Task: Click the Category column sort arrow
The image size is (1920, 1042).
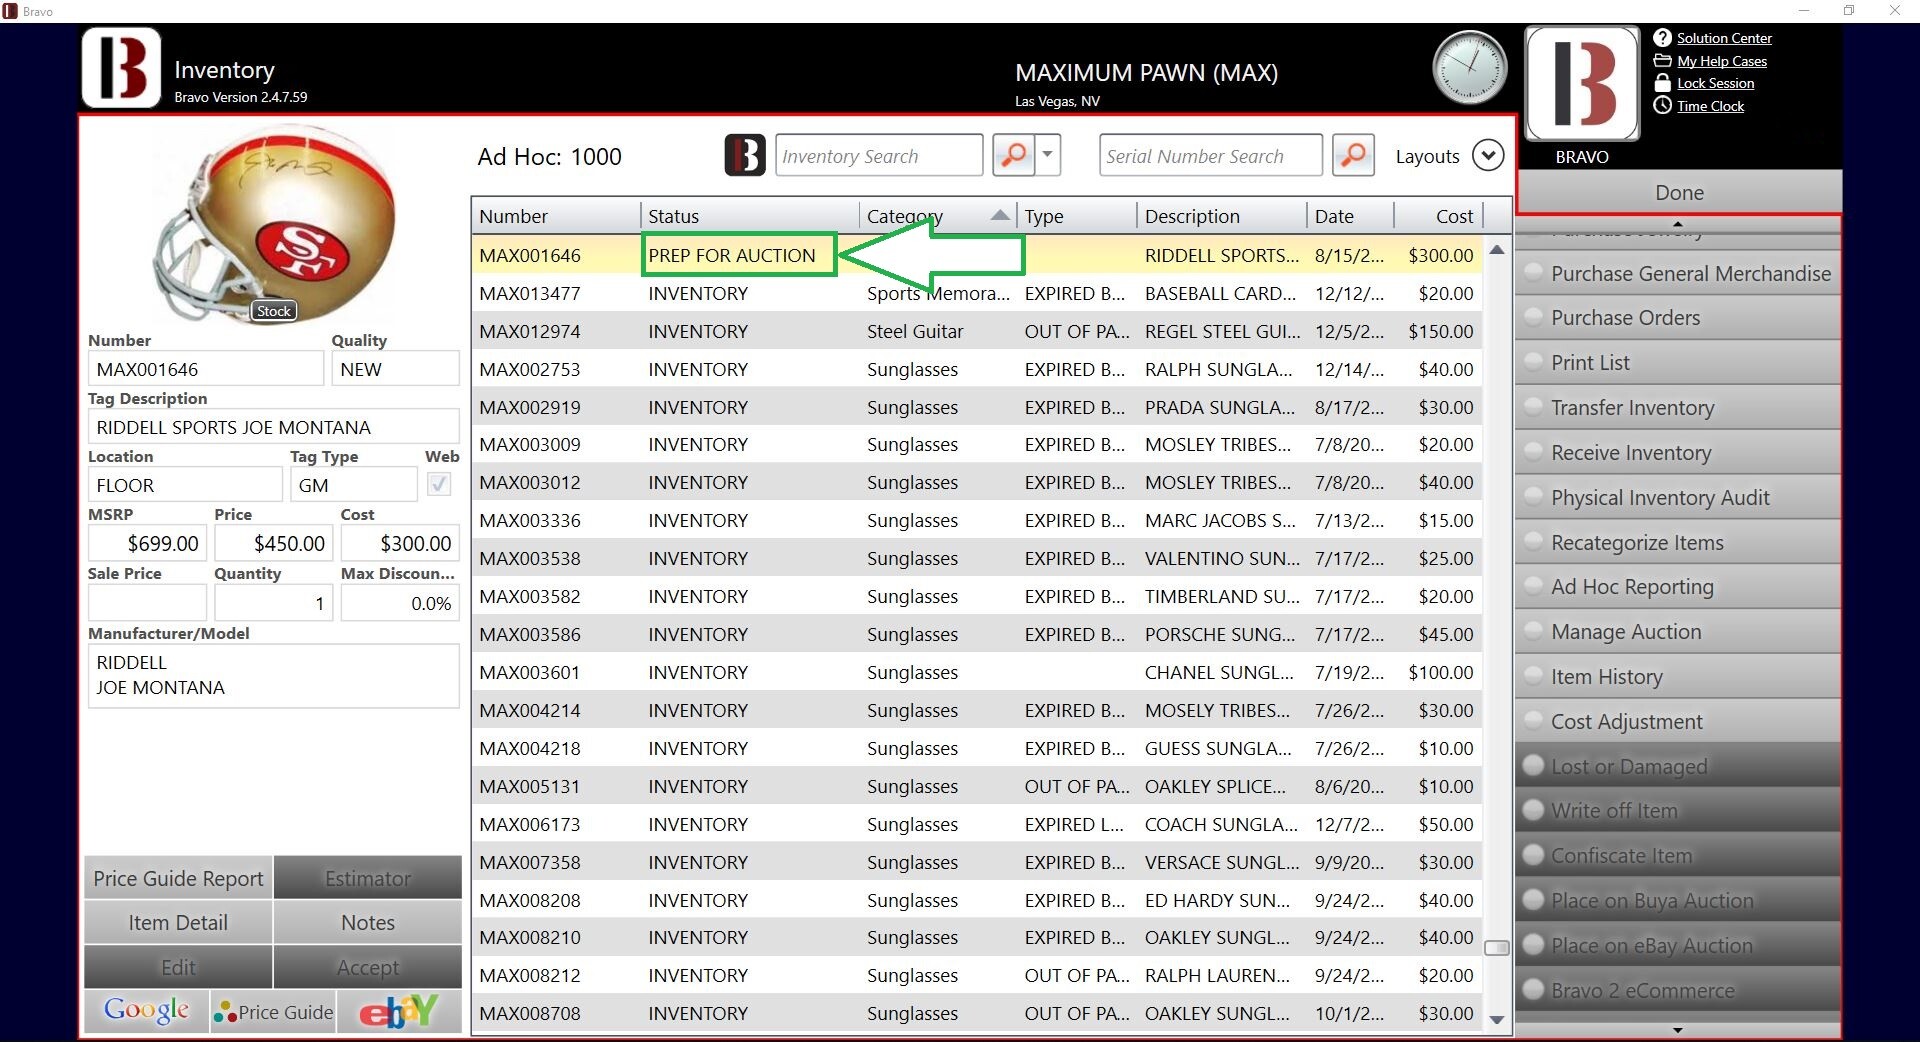Action: pos(1000,215)
